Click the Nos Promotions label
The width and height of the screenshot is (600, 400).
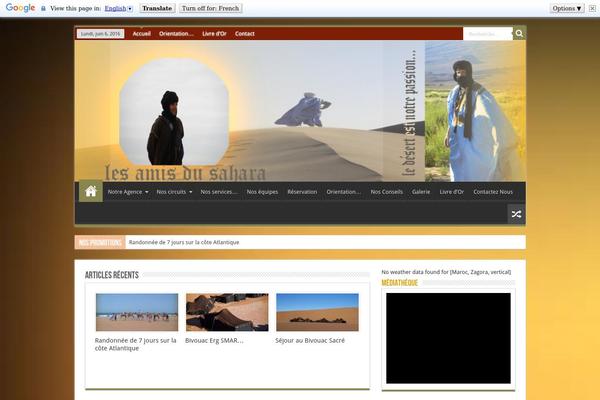tap(100, 242)
